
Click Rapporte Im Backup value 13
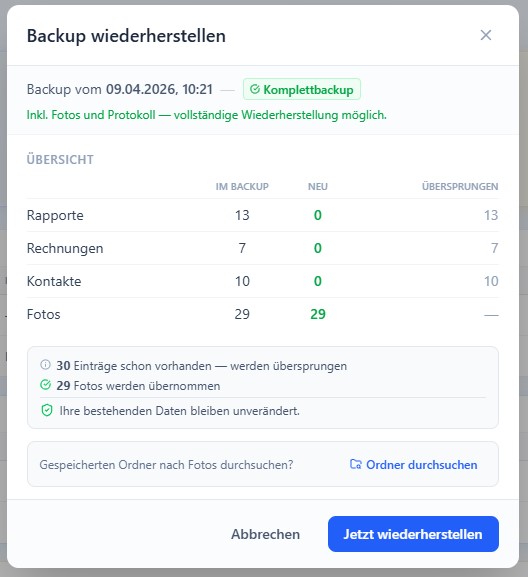point(242,215)
